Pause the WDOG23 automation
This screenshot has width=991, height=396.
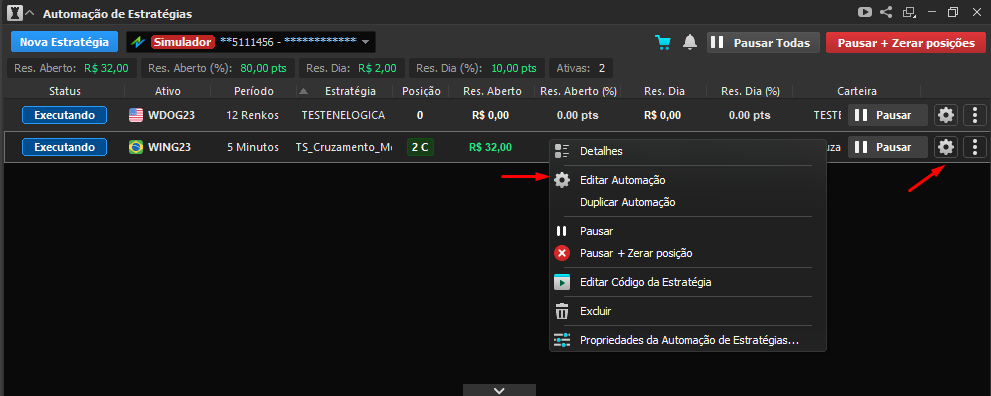tap(887, 115)
